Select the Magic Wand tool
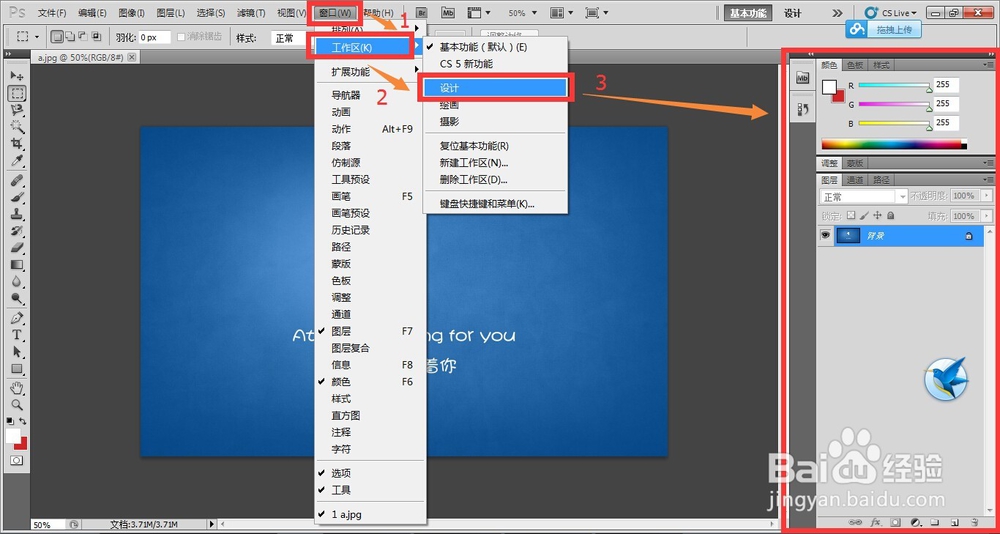The image size is (1000, 534). 17,126
